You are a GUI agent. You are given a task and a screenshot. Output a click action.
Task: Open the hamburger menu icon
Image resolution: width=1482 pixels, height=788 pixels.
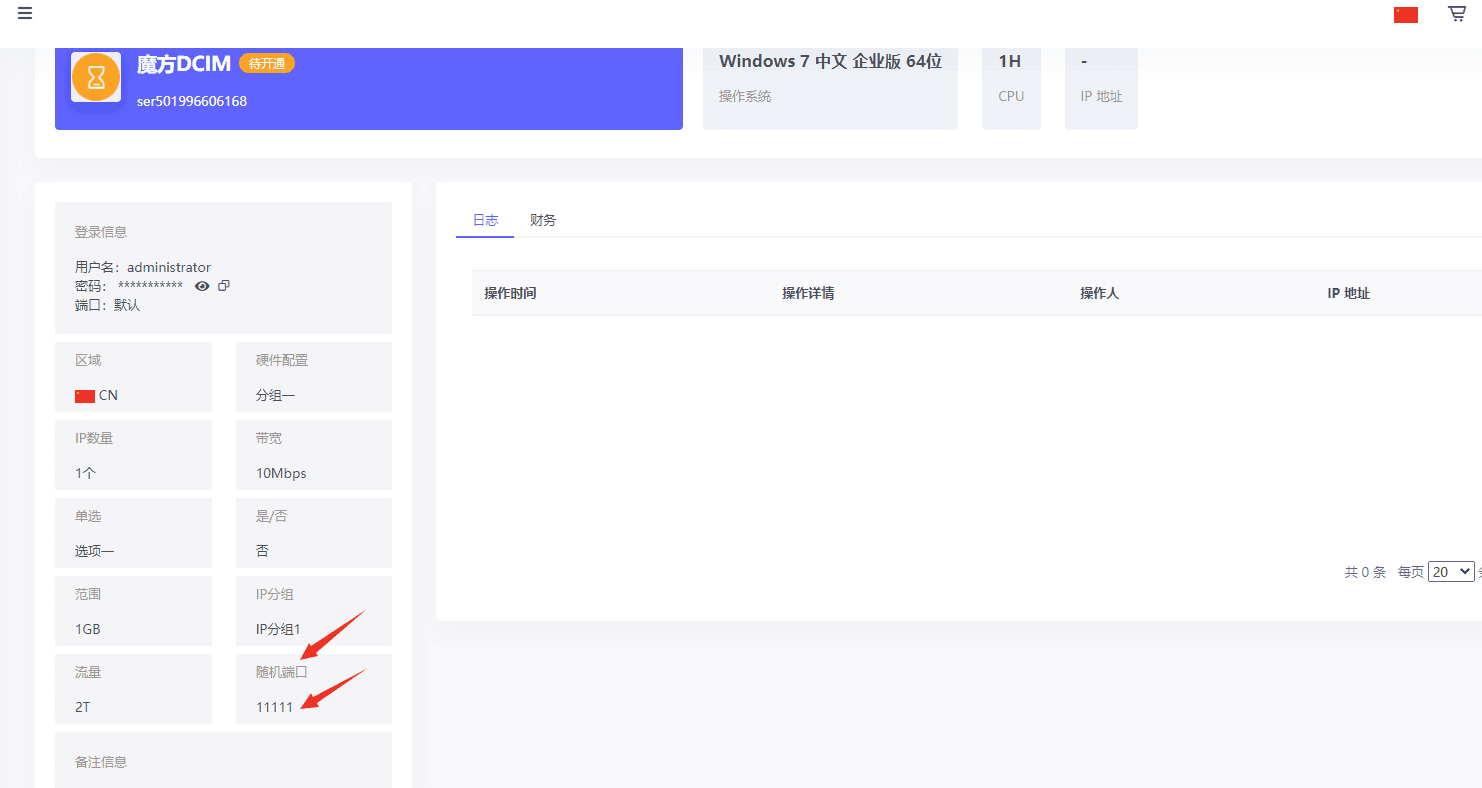coord(25,13)
